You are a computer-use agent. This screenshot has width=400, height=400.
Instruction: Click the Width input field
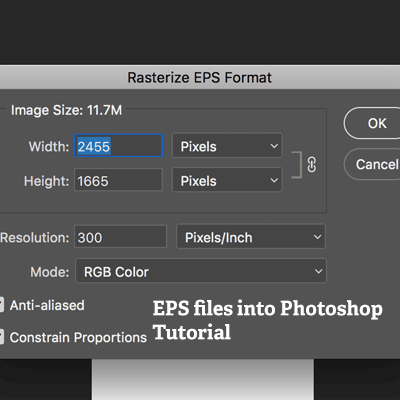tap(118, 146)
